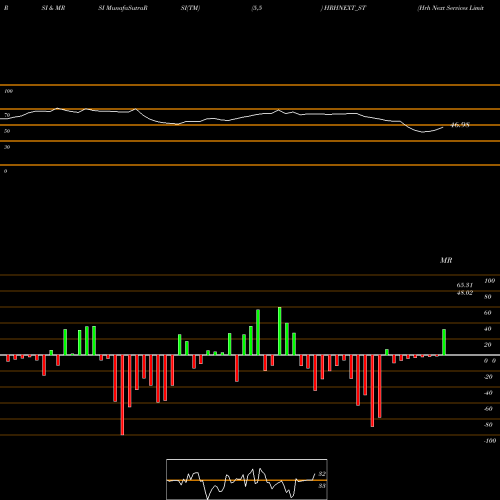Select the 30 level label on RSI axis

pos(7,147)
